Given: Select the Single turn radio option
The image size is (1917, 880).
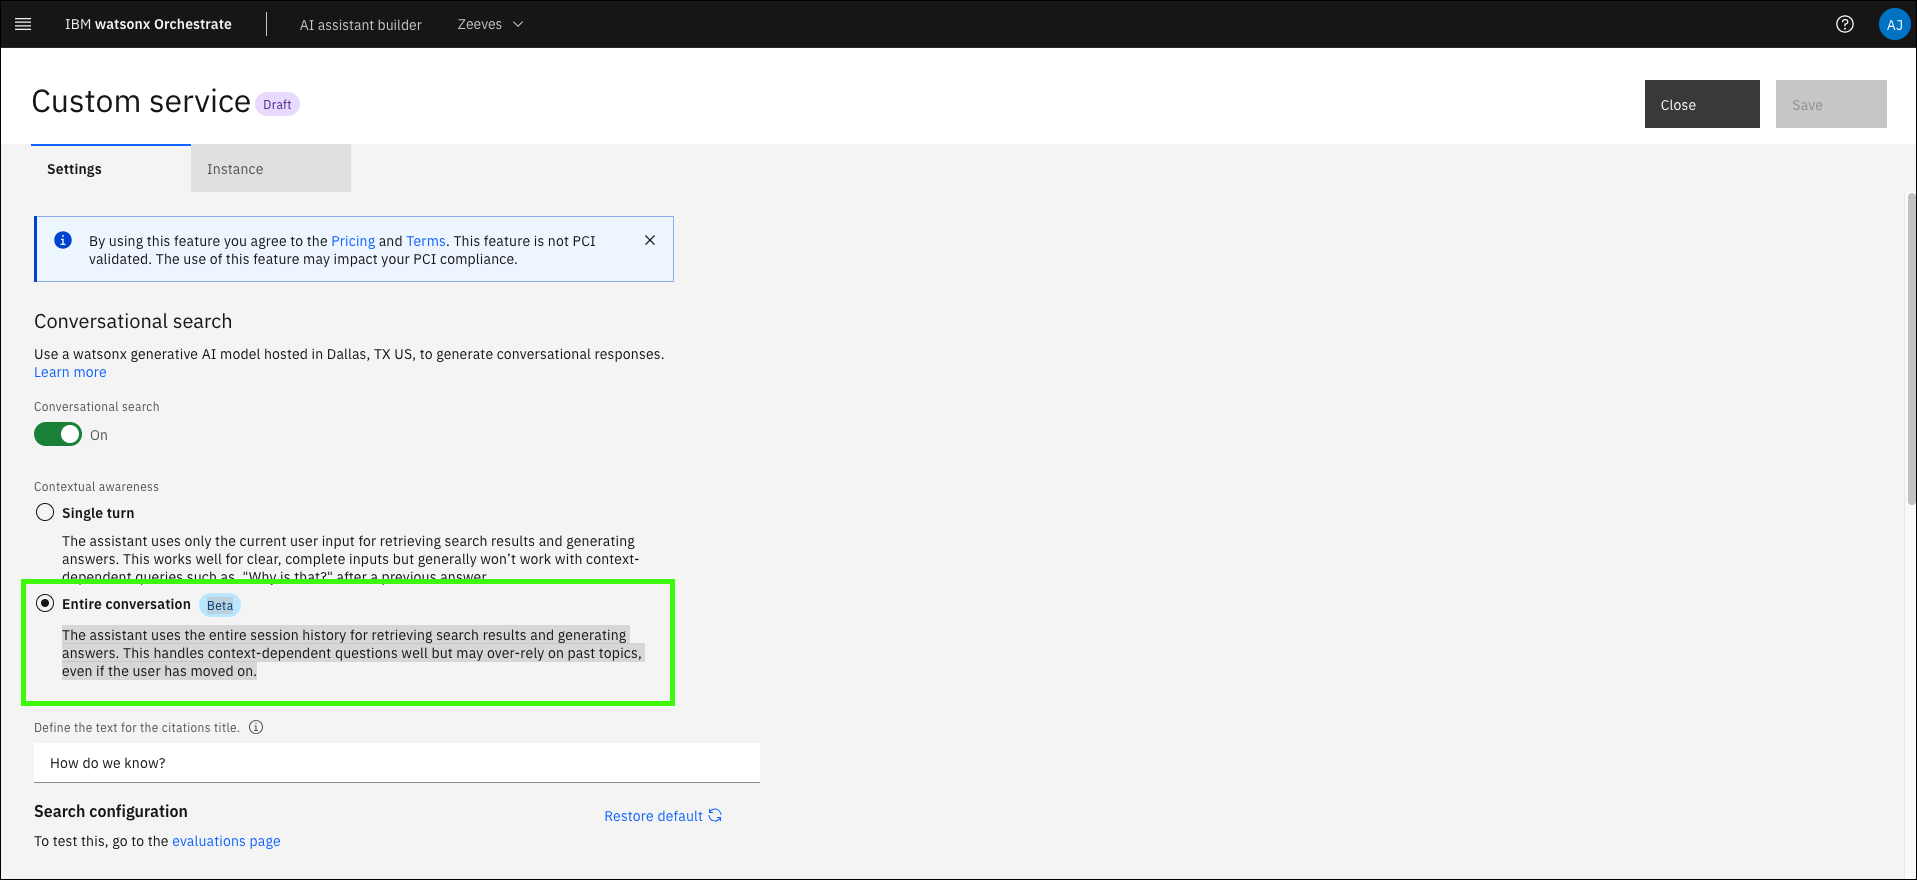Looking at the screenshot, I should (x=45, y=512).
